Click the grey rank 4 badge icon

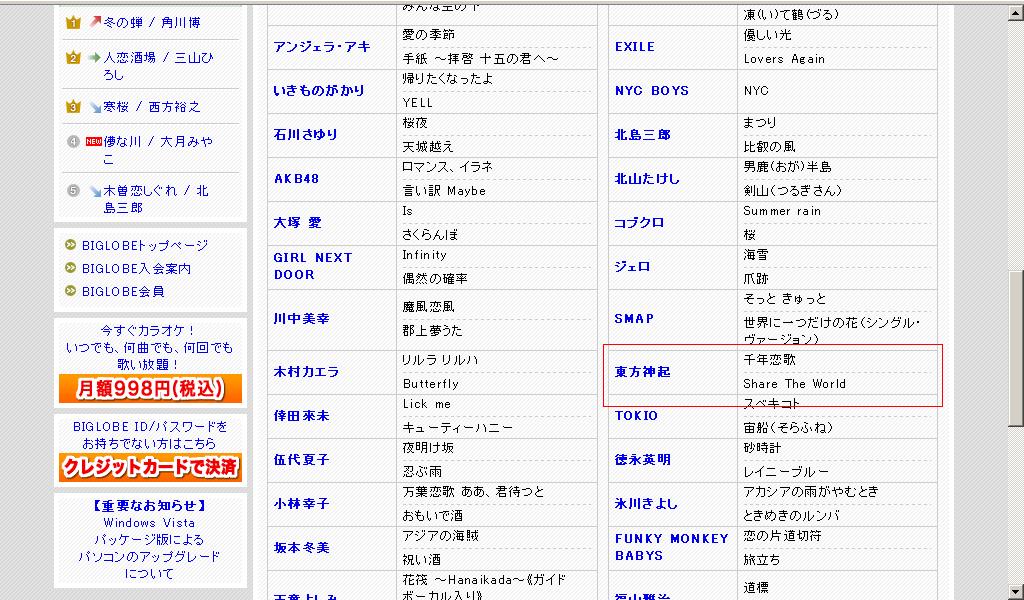point(73,142)
